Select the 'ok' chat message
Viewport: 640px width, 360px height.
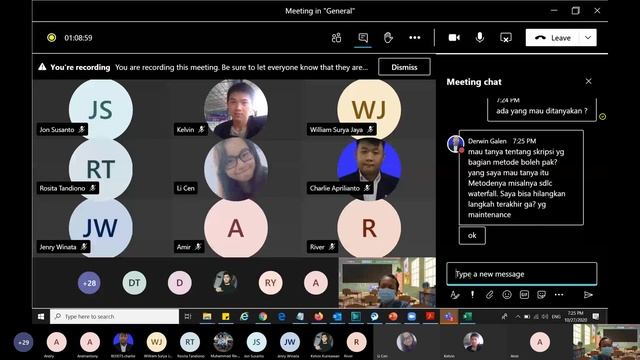[x=472, y=236]
